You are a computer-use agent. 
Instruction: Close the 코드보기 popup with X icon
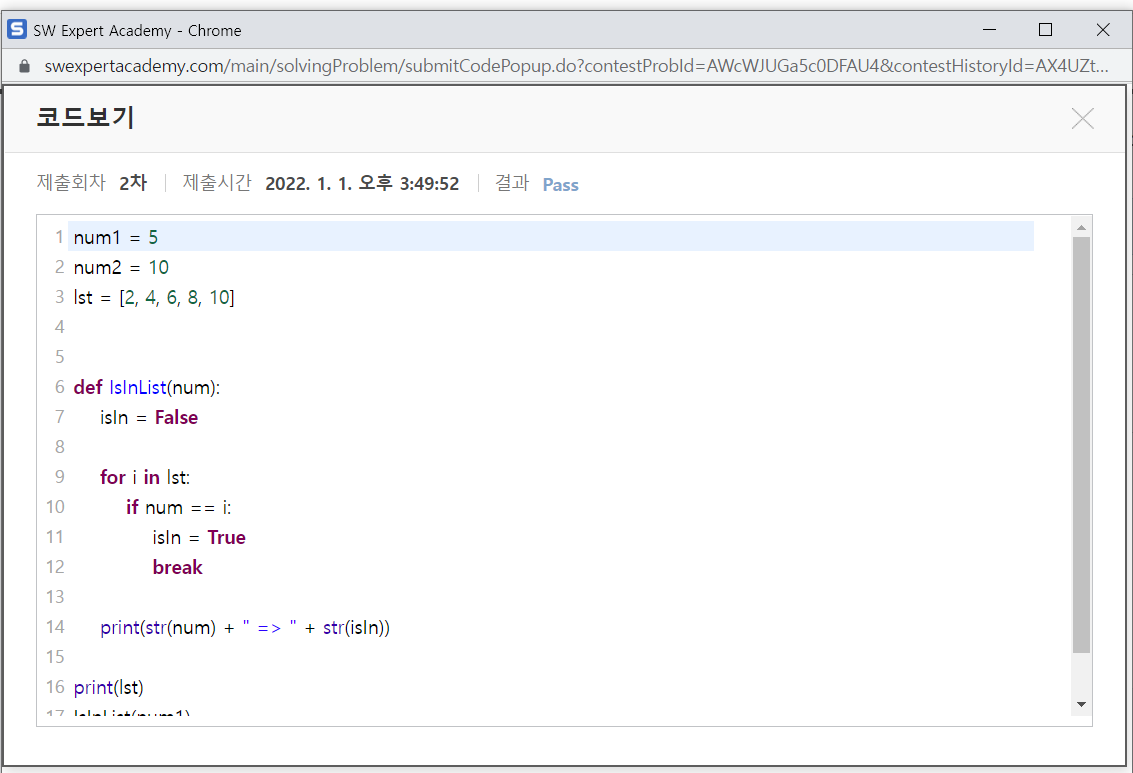tap(1082, 118)
